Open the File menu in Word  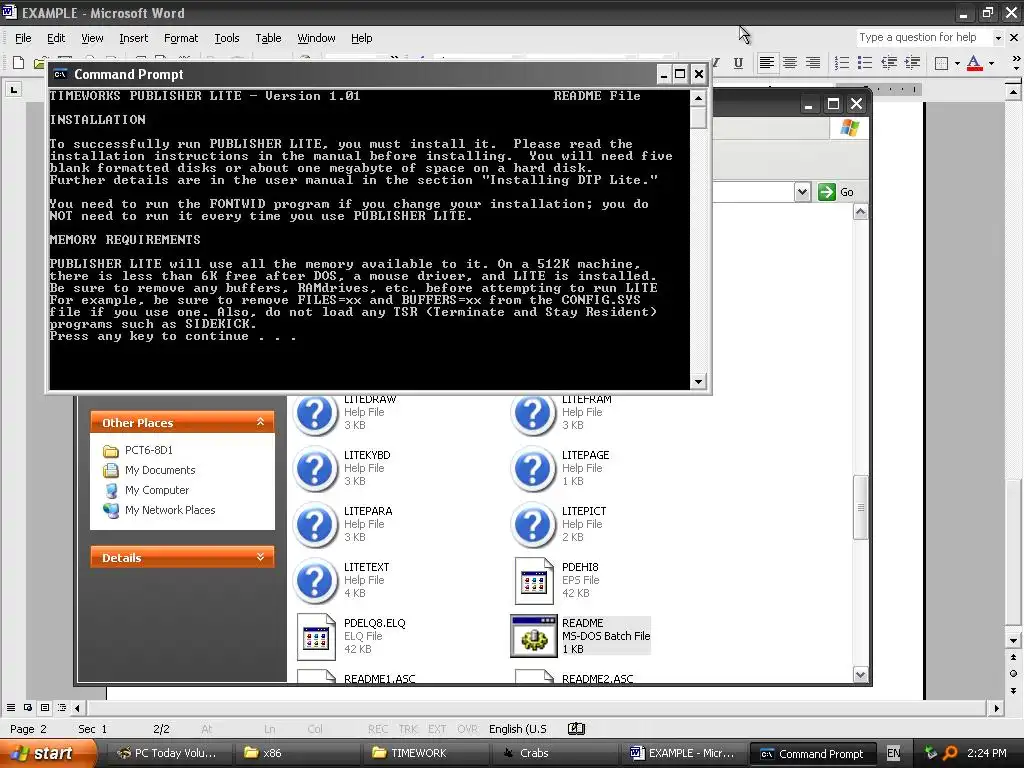pyautogui.click(x=23, y=38)
